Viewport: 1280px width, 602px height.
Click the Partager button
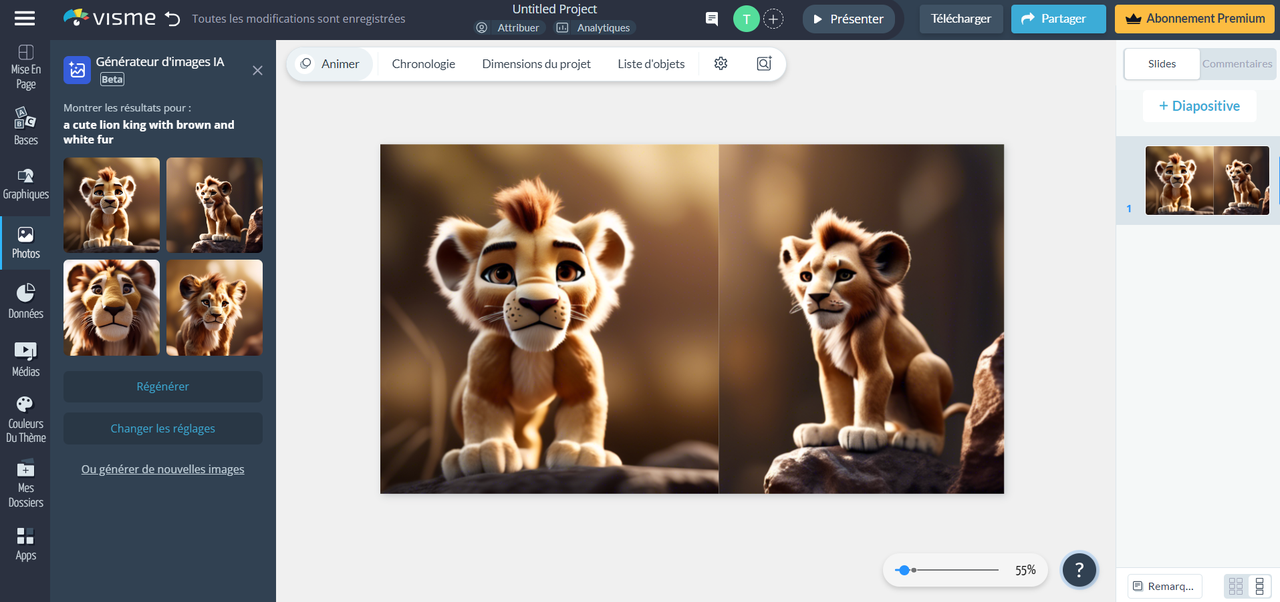[1058, 19]
